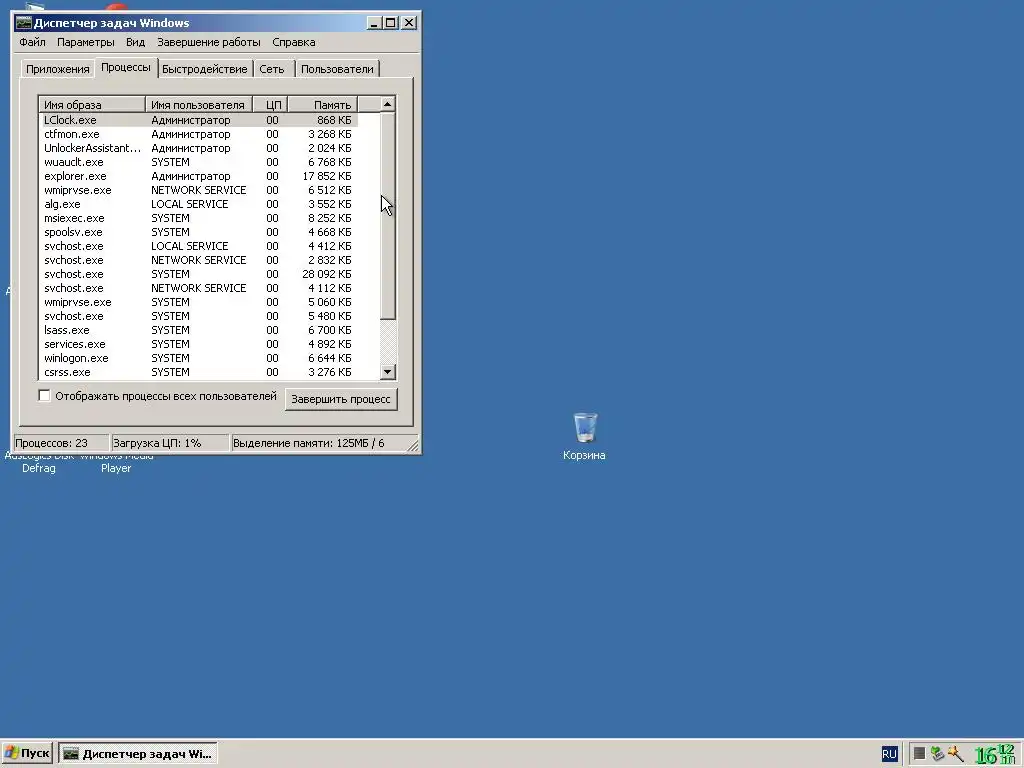Click the 17 852 КБ memory value

[327, 176]
